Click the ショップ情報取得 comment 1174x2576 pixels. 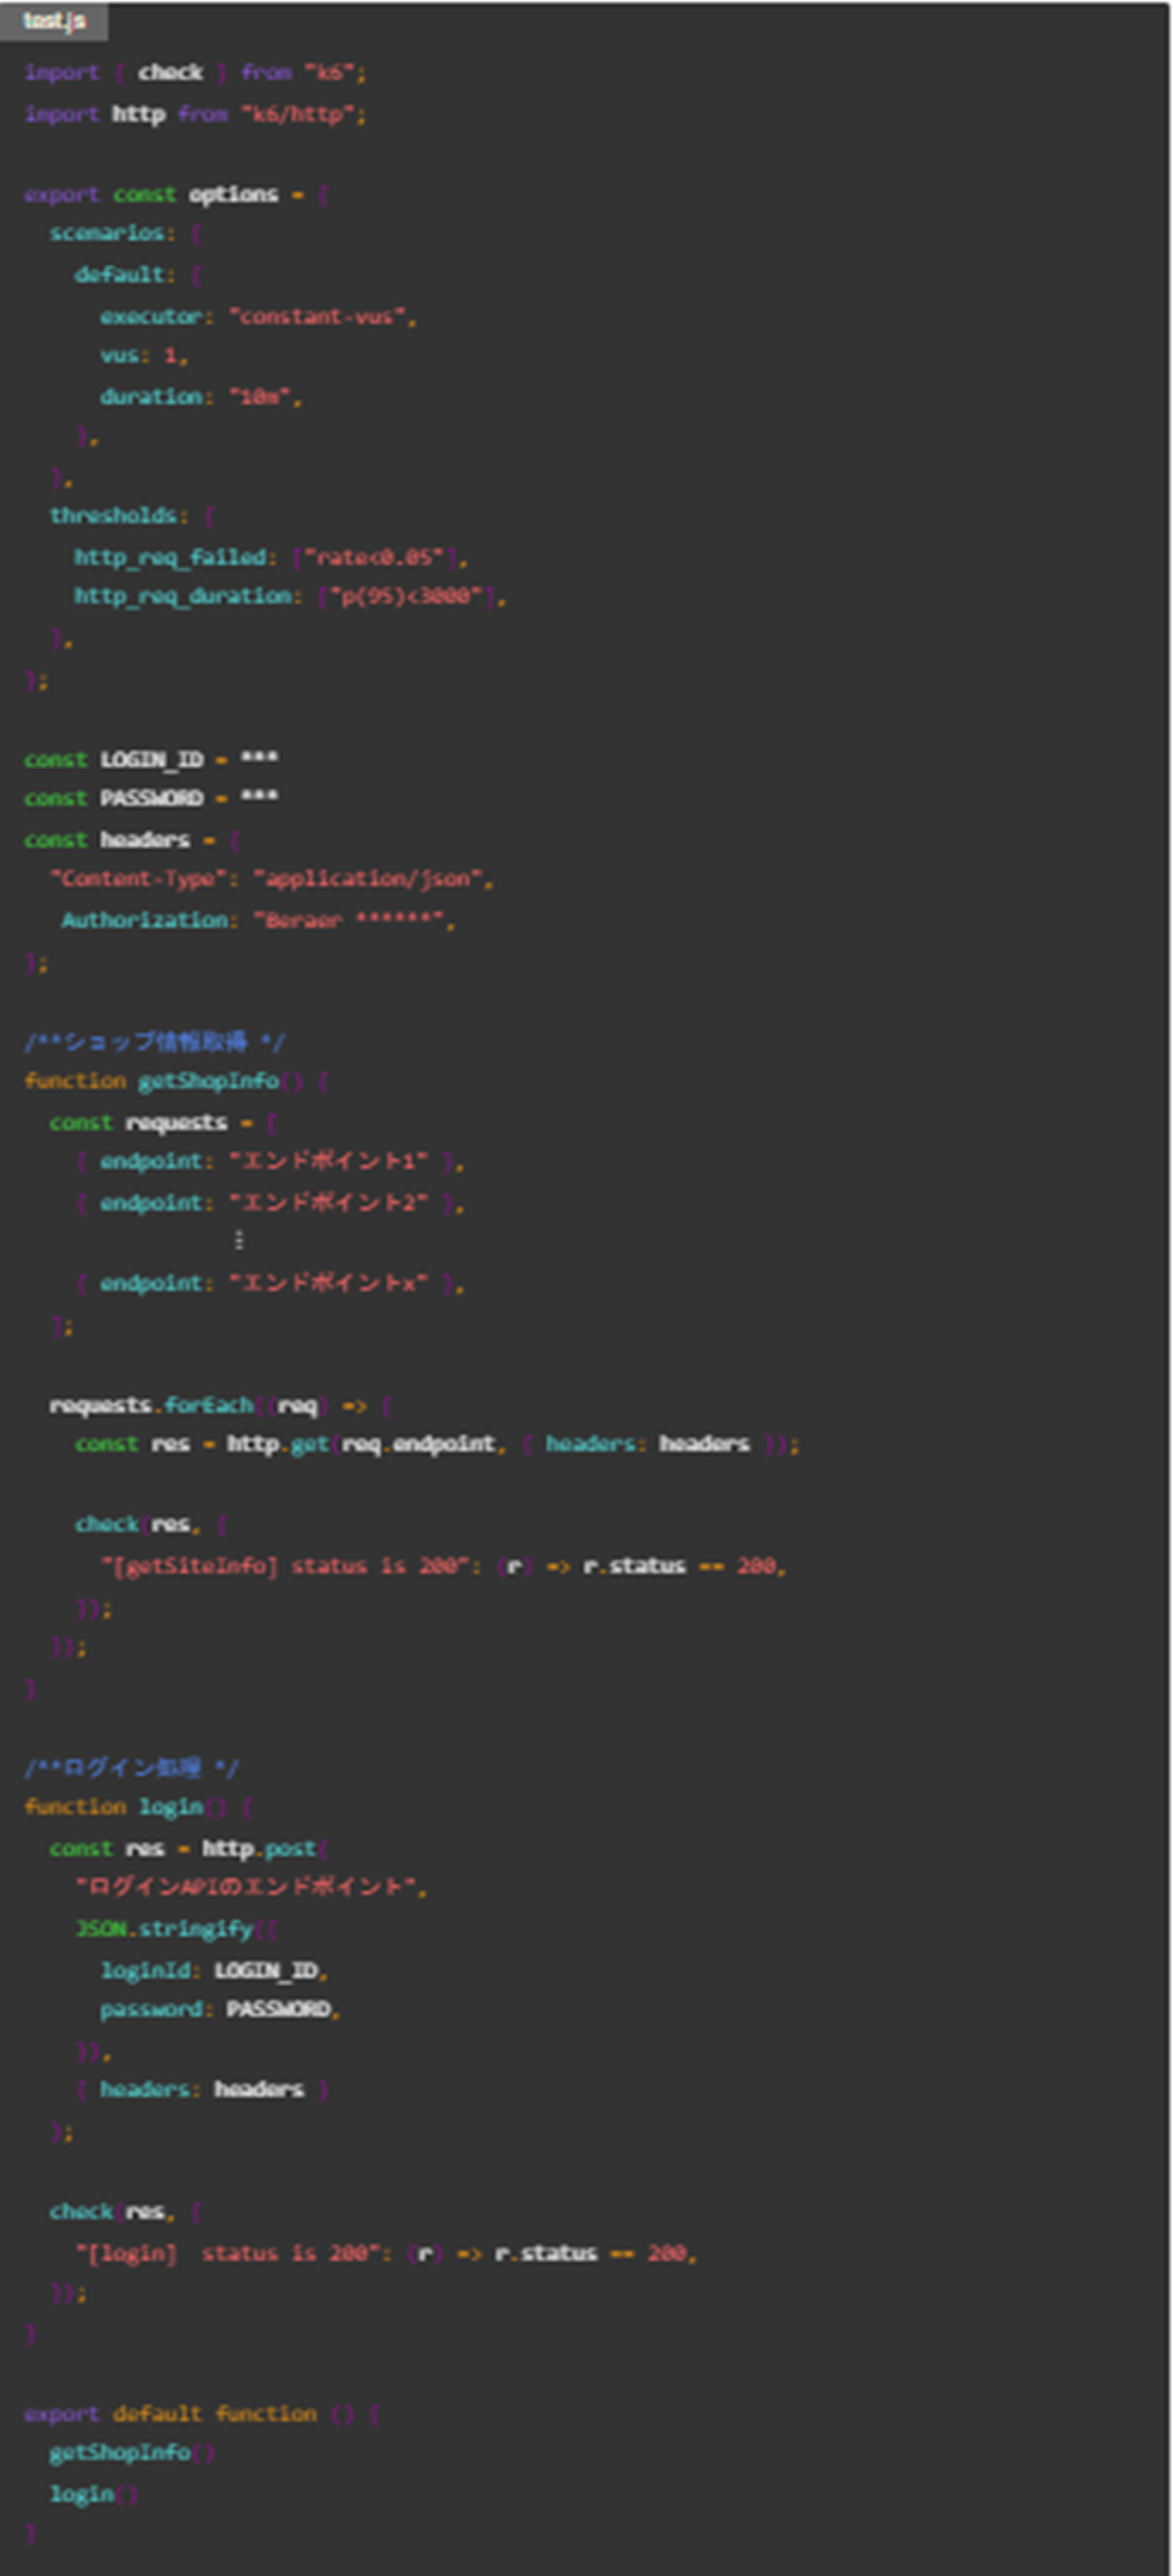154,1042
